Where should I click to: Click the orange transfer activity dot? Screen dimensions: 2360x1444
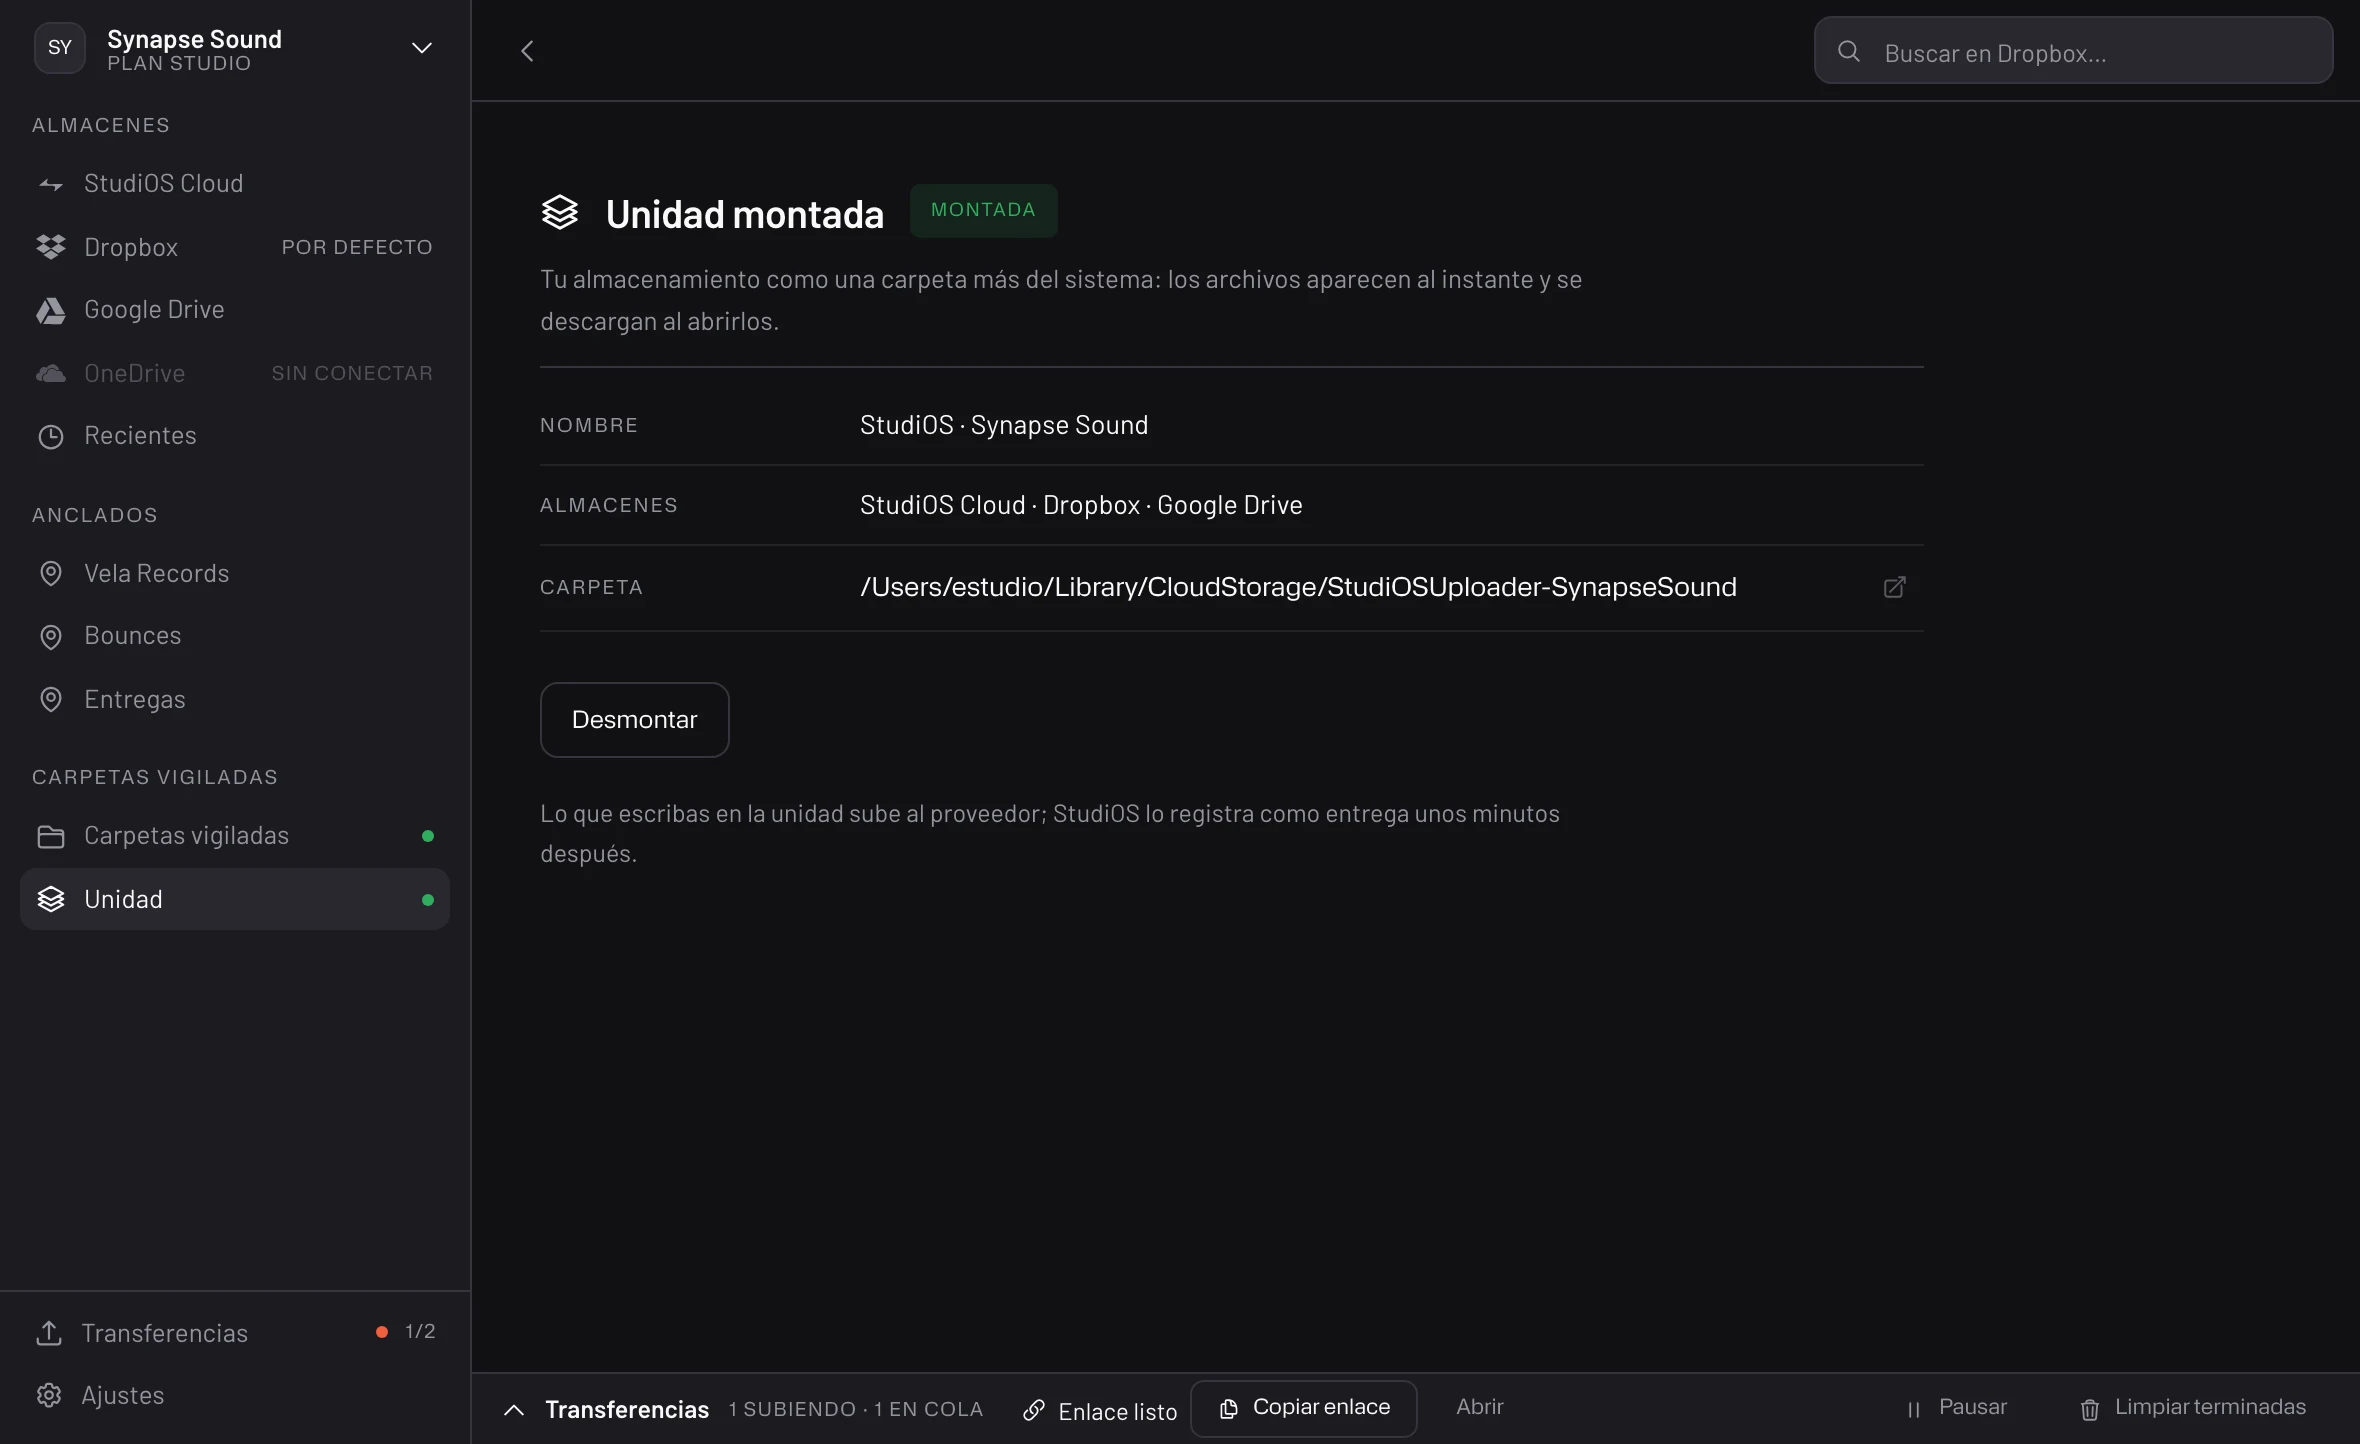(382, 1332)
